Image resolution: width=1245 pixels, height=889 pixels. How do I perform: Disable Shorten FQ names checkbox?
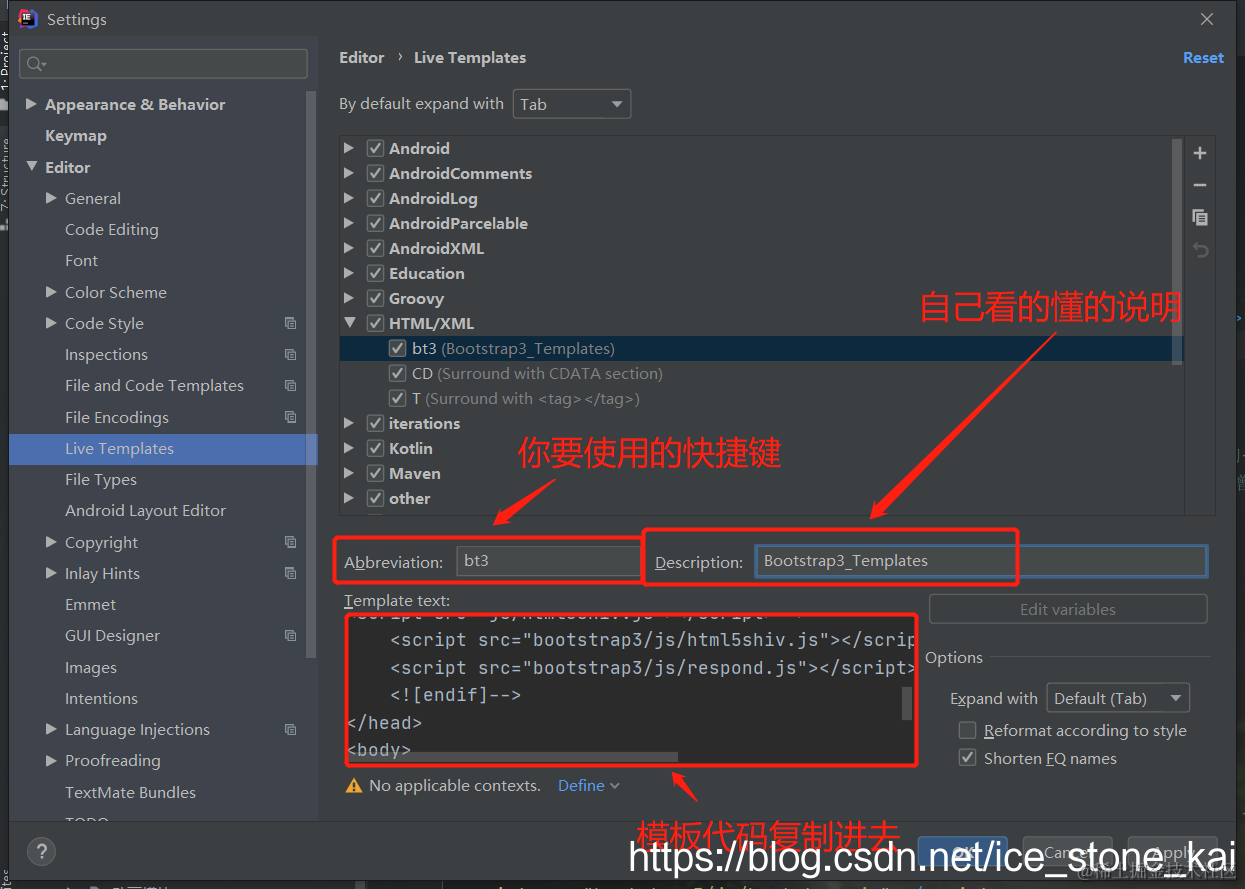point(967,758)
